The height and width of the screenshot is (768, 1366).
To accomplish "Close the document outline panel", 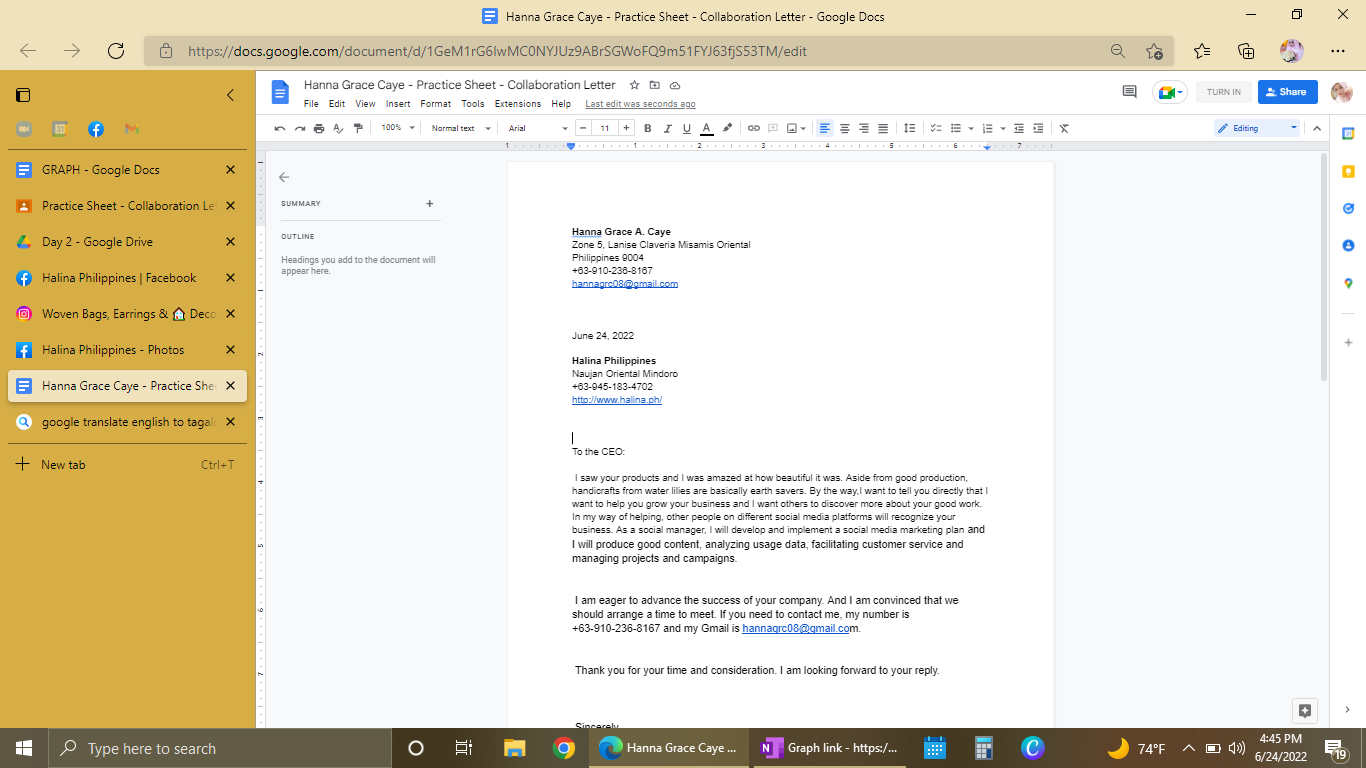I will pos(284,177).
